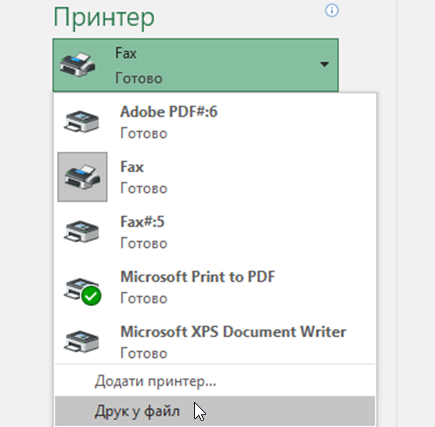Image resolution: width=435 pixels, height=427 pixels.
Task: Choose Adobe PDF#:6 printer name
Action: click(x=169, y=112)
